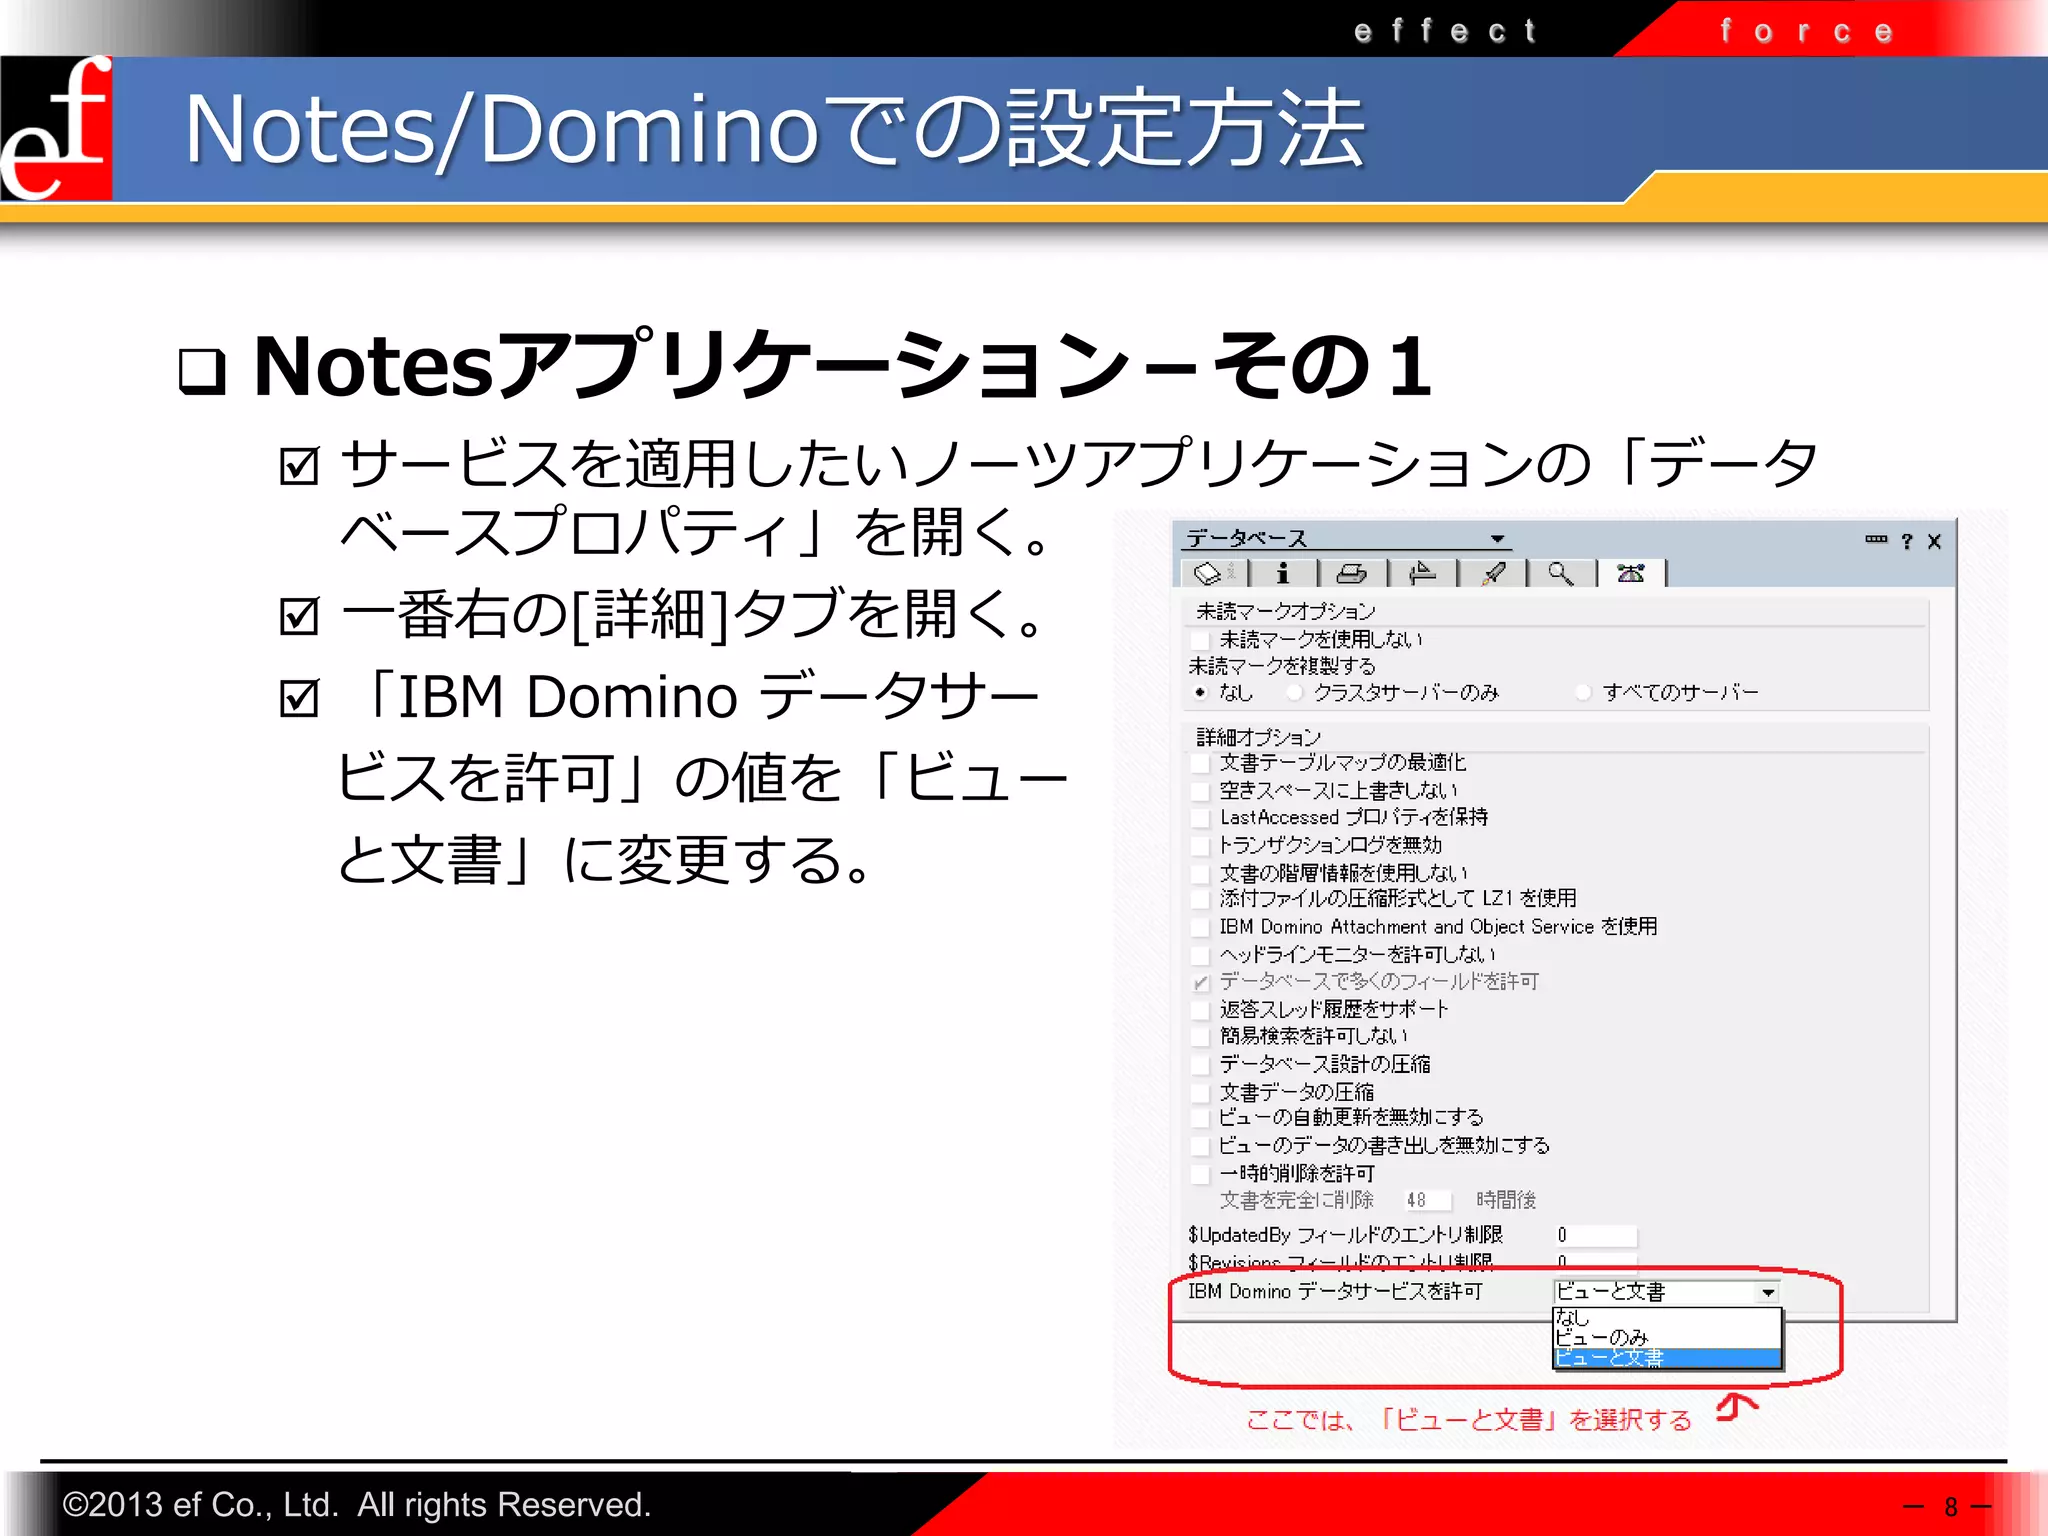Toggle LastAccessed プロパティを保持 checkbox

(x=1201, y=817)
